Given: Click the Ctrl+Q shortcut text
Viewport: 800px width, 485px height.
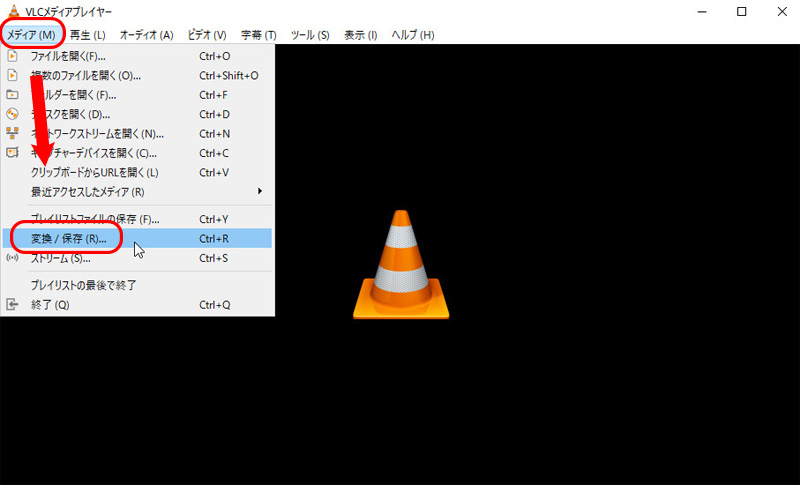Looking at the screenshot, I should pyautogui.click(x=215, y=305).
